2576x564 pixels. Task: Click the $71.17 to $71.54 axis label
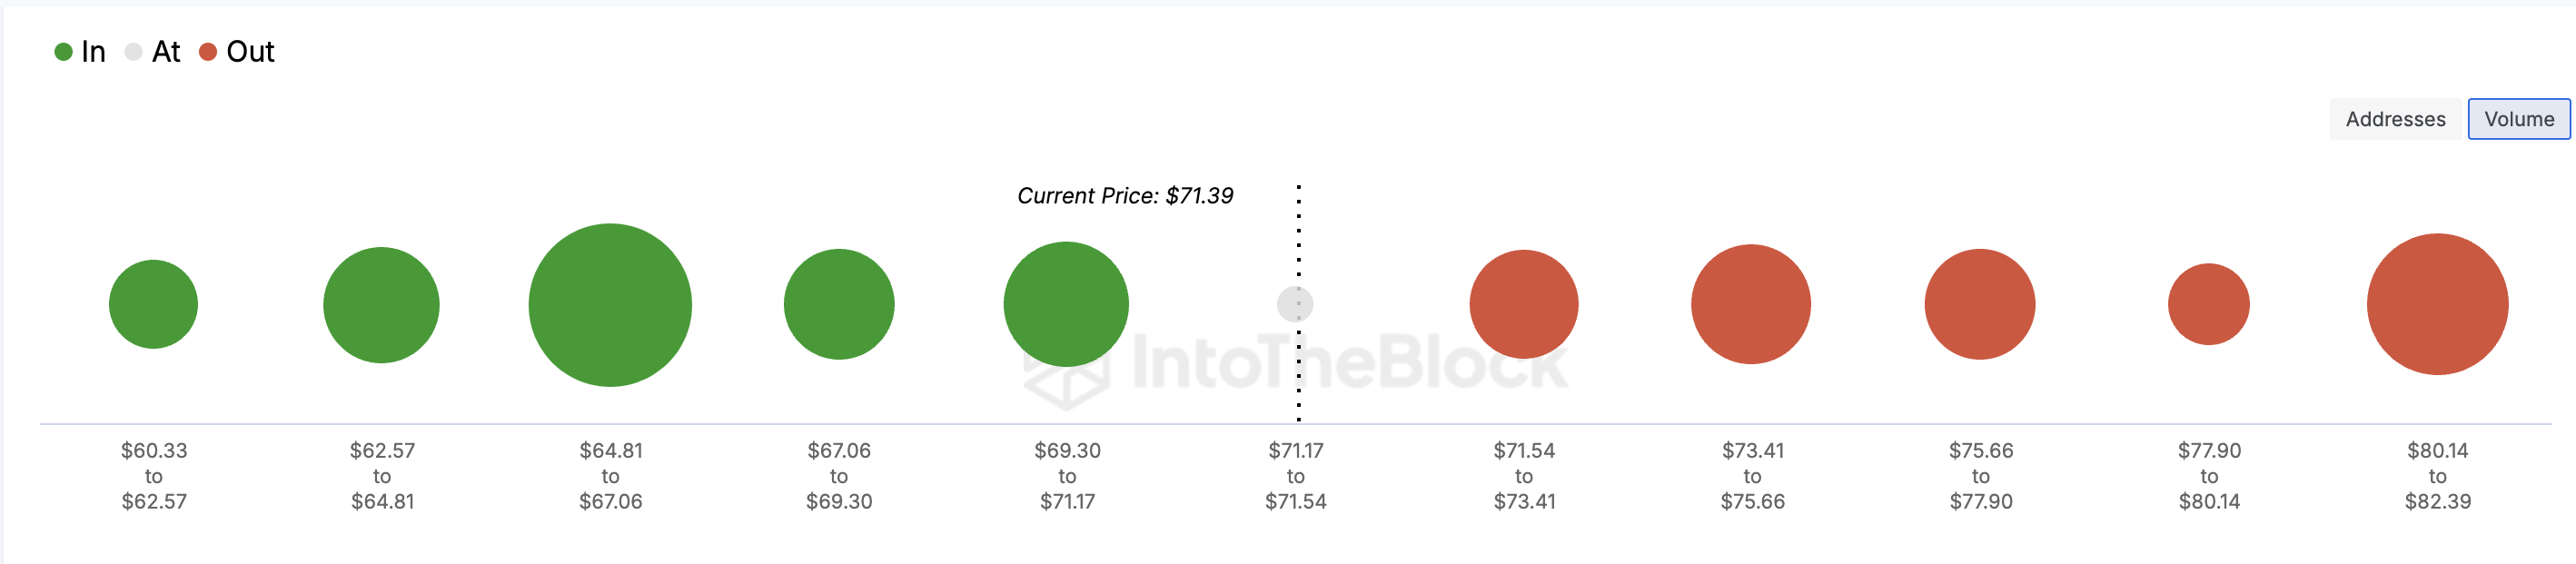click(x=1296, y=476)
